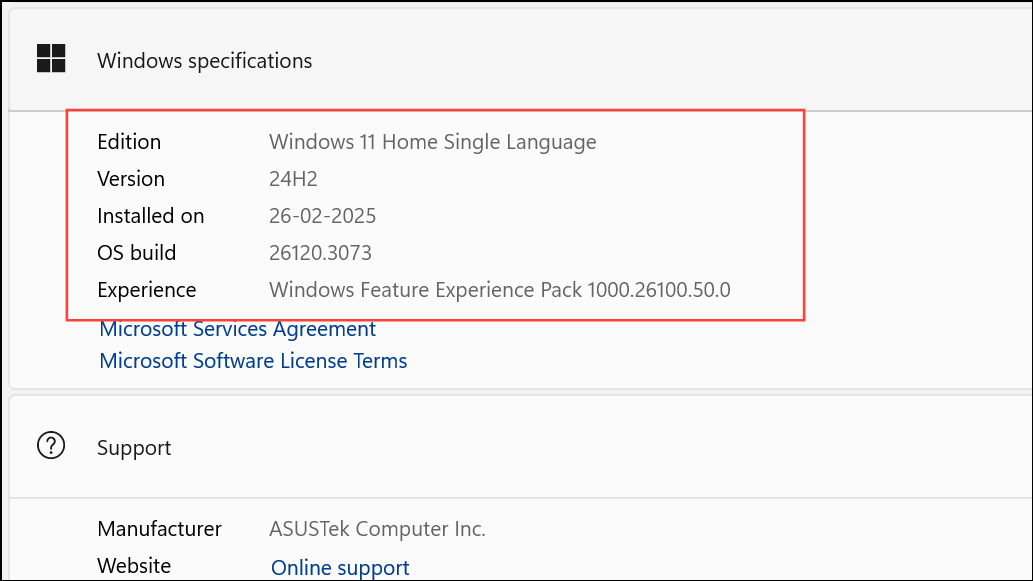Click the 24H2 version value
Viewport: 1033px width, 581px height.
293,179
